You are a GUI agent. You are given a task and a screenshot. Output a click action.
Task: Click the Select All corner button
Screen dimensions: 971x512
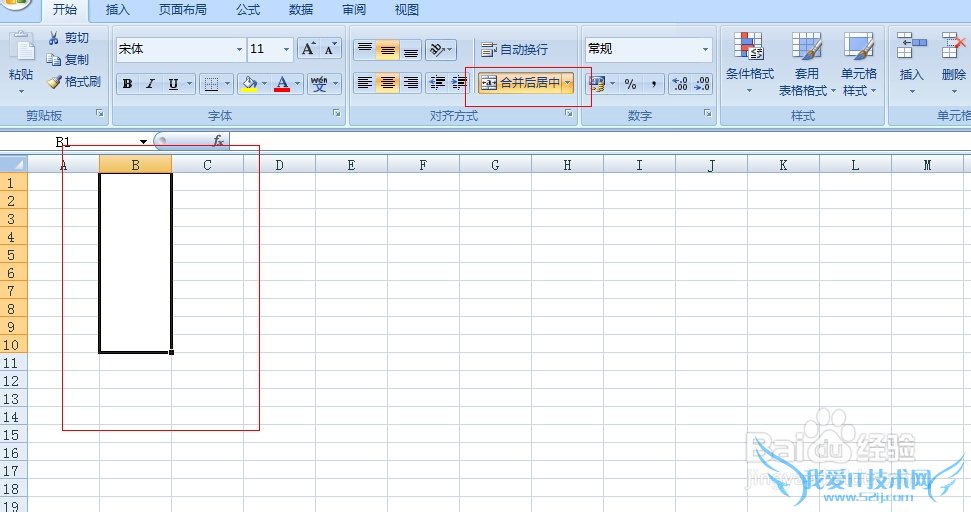pyautogui.click(x=14, y=165)
